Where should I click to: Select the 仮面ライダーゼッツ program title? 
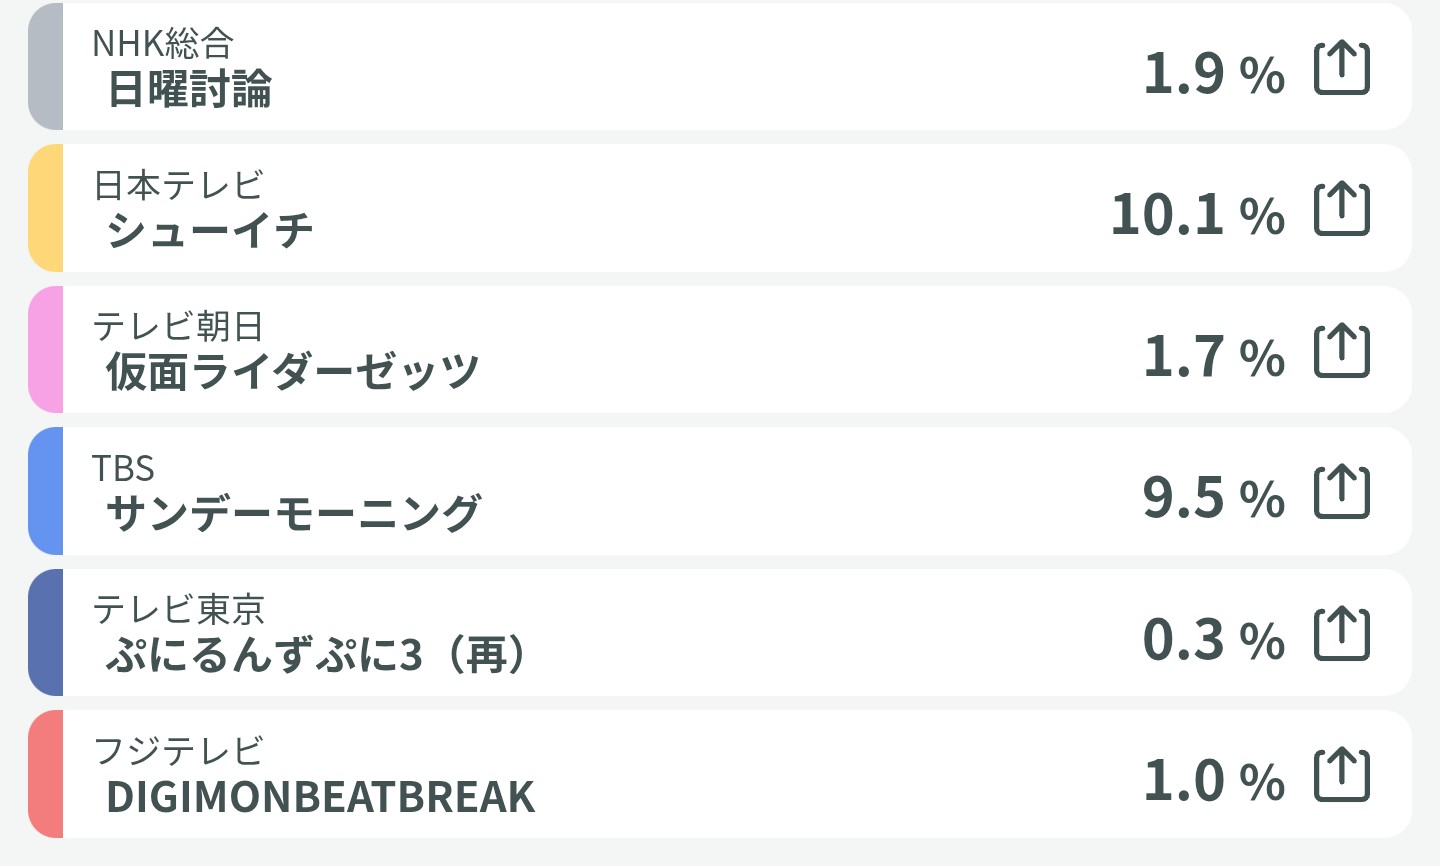pyautogui.click(x=293, y=372)
